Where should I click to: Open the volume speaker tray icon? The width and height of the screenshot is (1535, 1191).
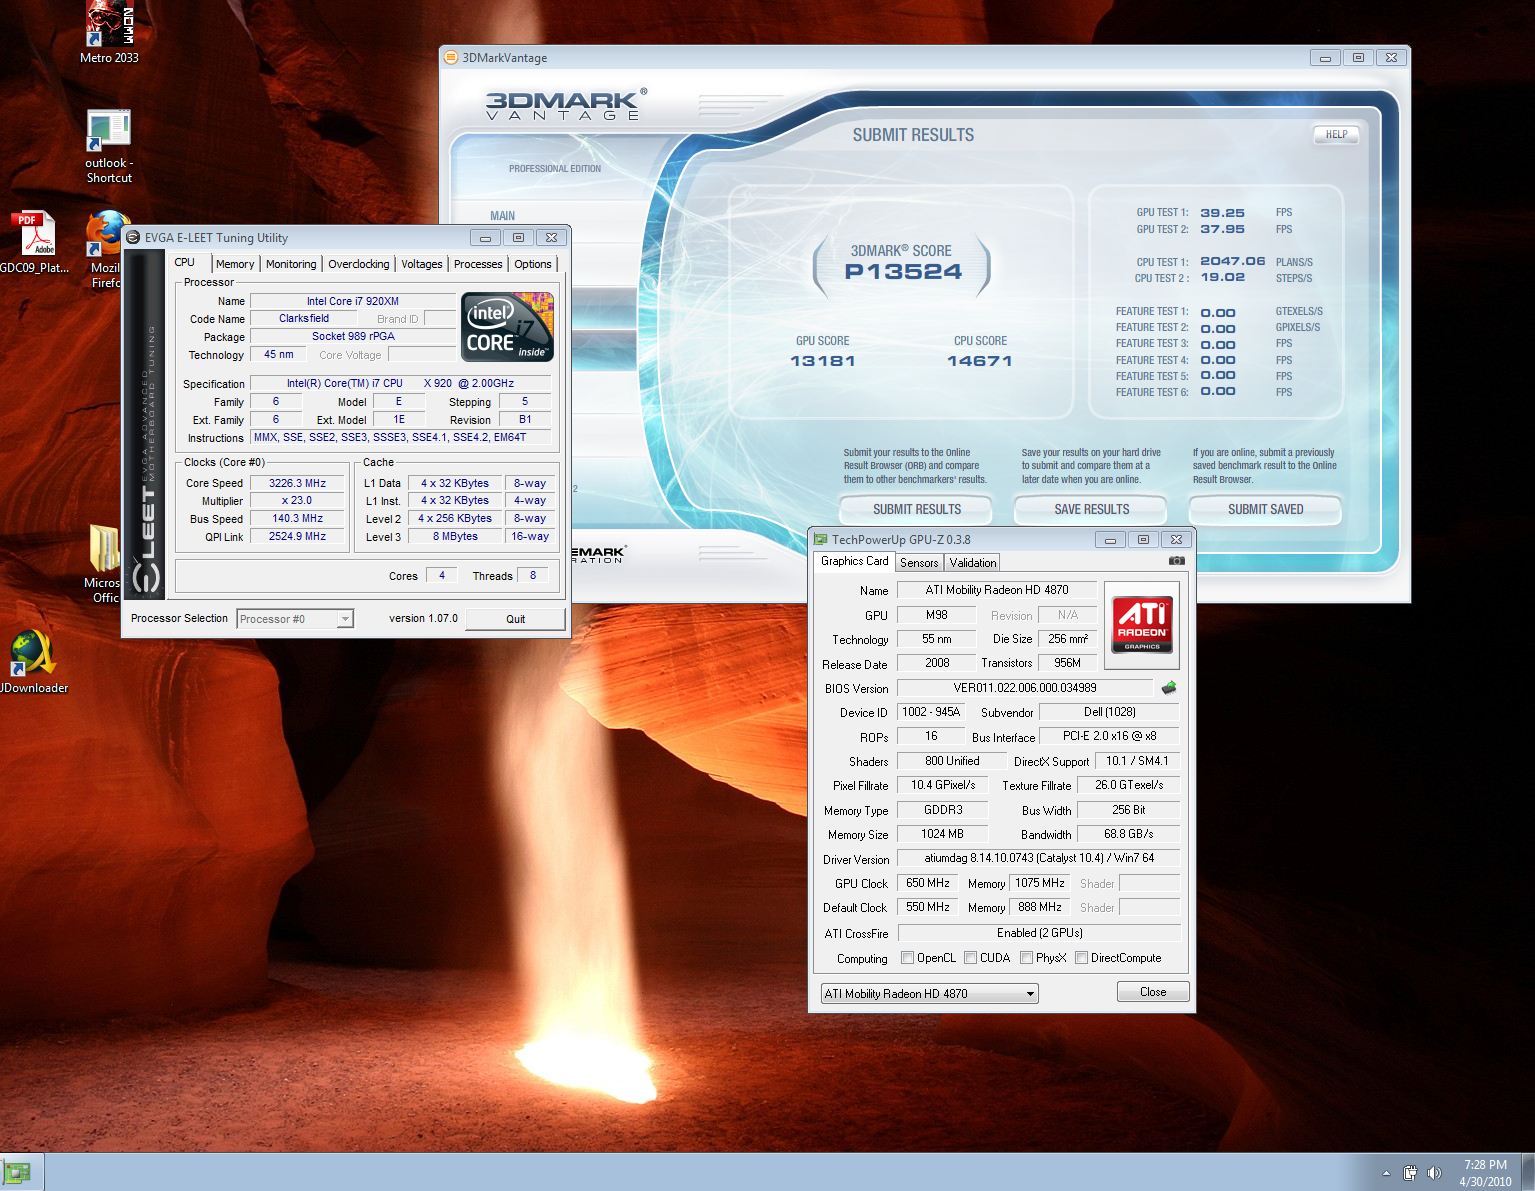tap(1435, 1173)
